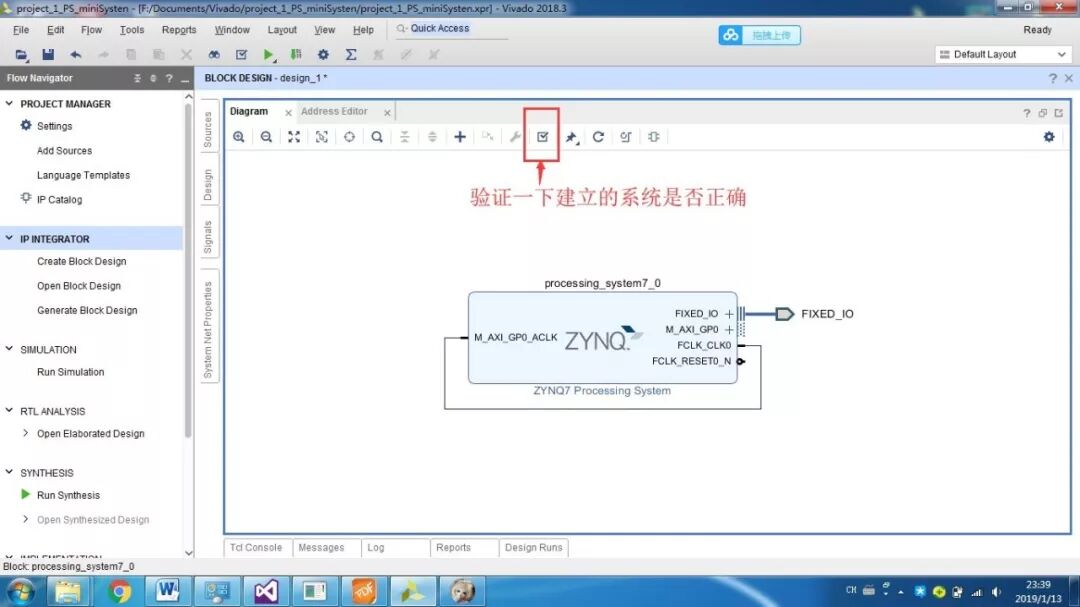Collapse the IP INTEGRATOR section
The width and height of the screenshot is (1080, 607).
[x=9, y=238]
